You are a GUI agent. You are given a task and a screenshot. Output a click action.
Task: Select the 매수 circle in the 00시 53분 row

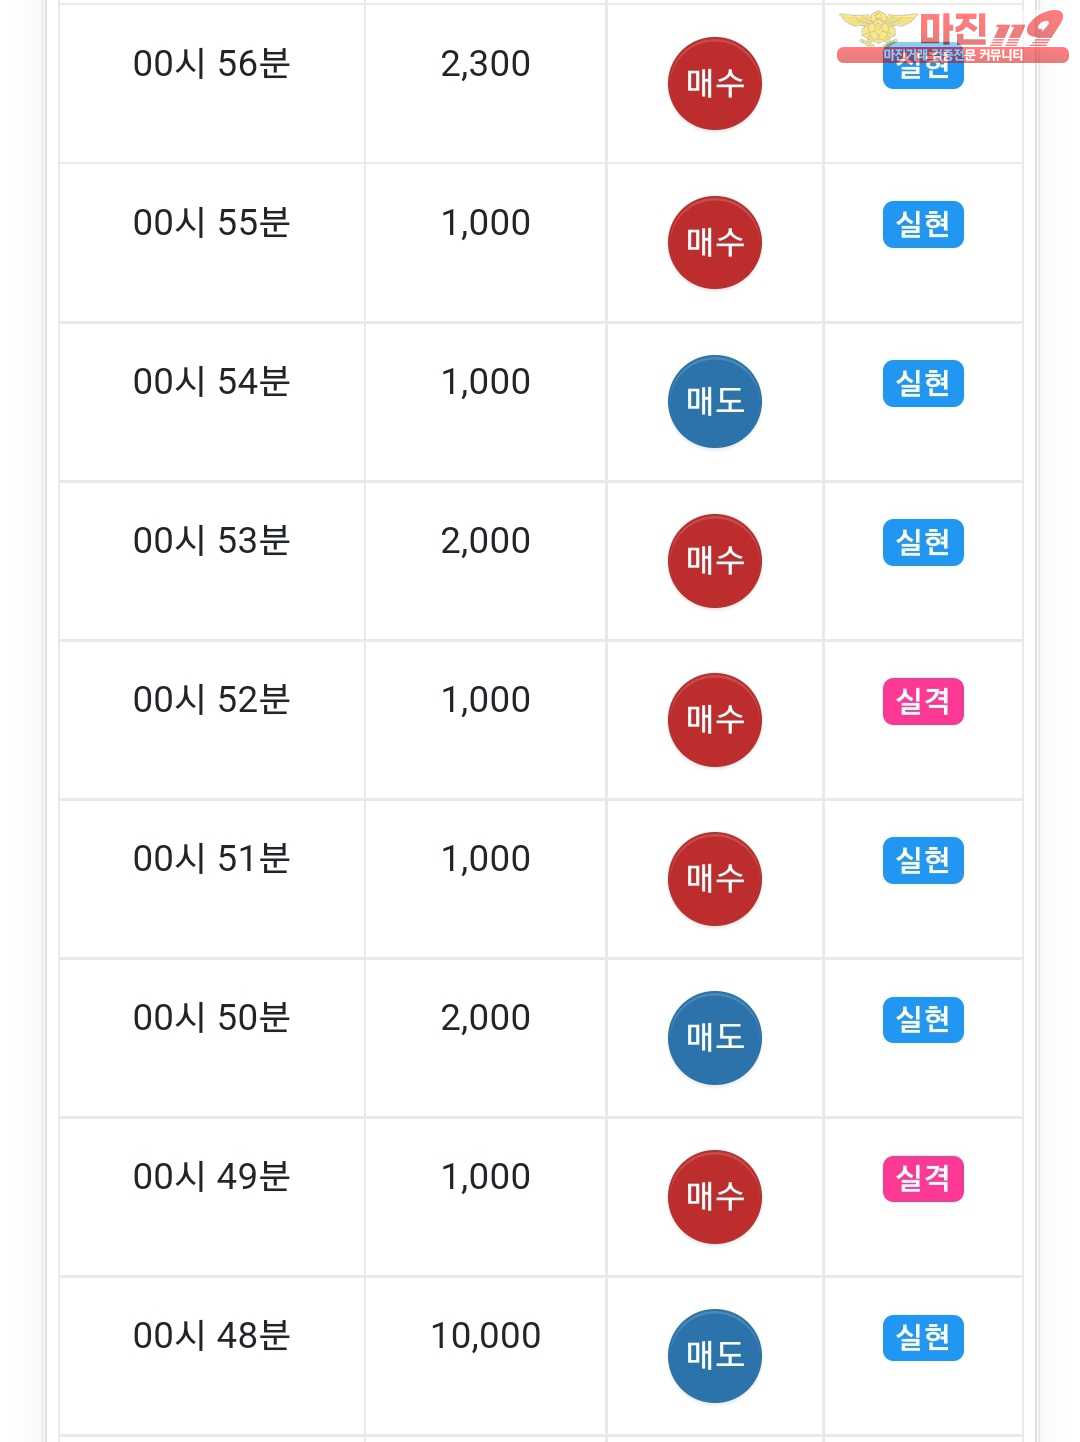click(714, 561)
